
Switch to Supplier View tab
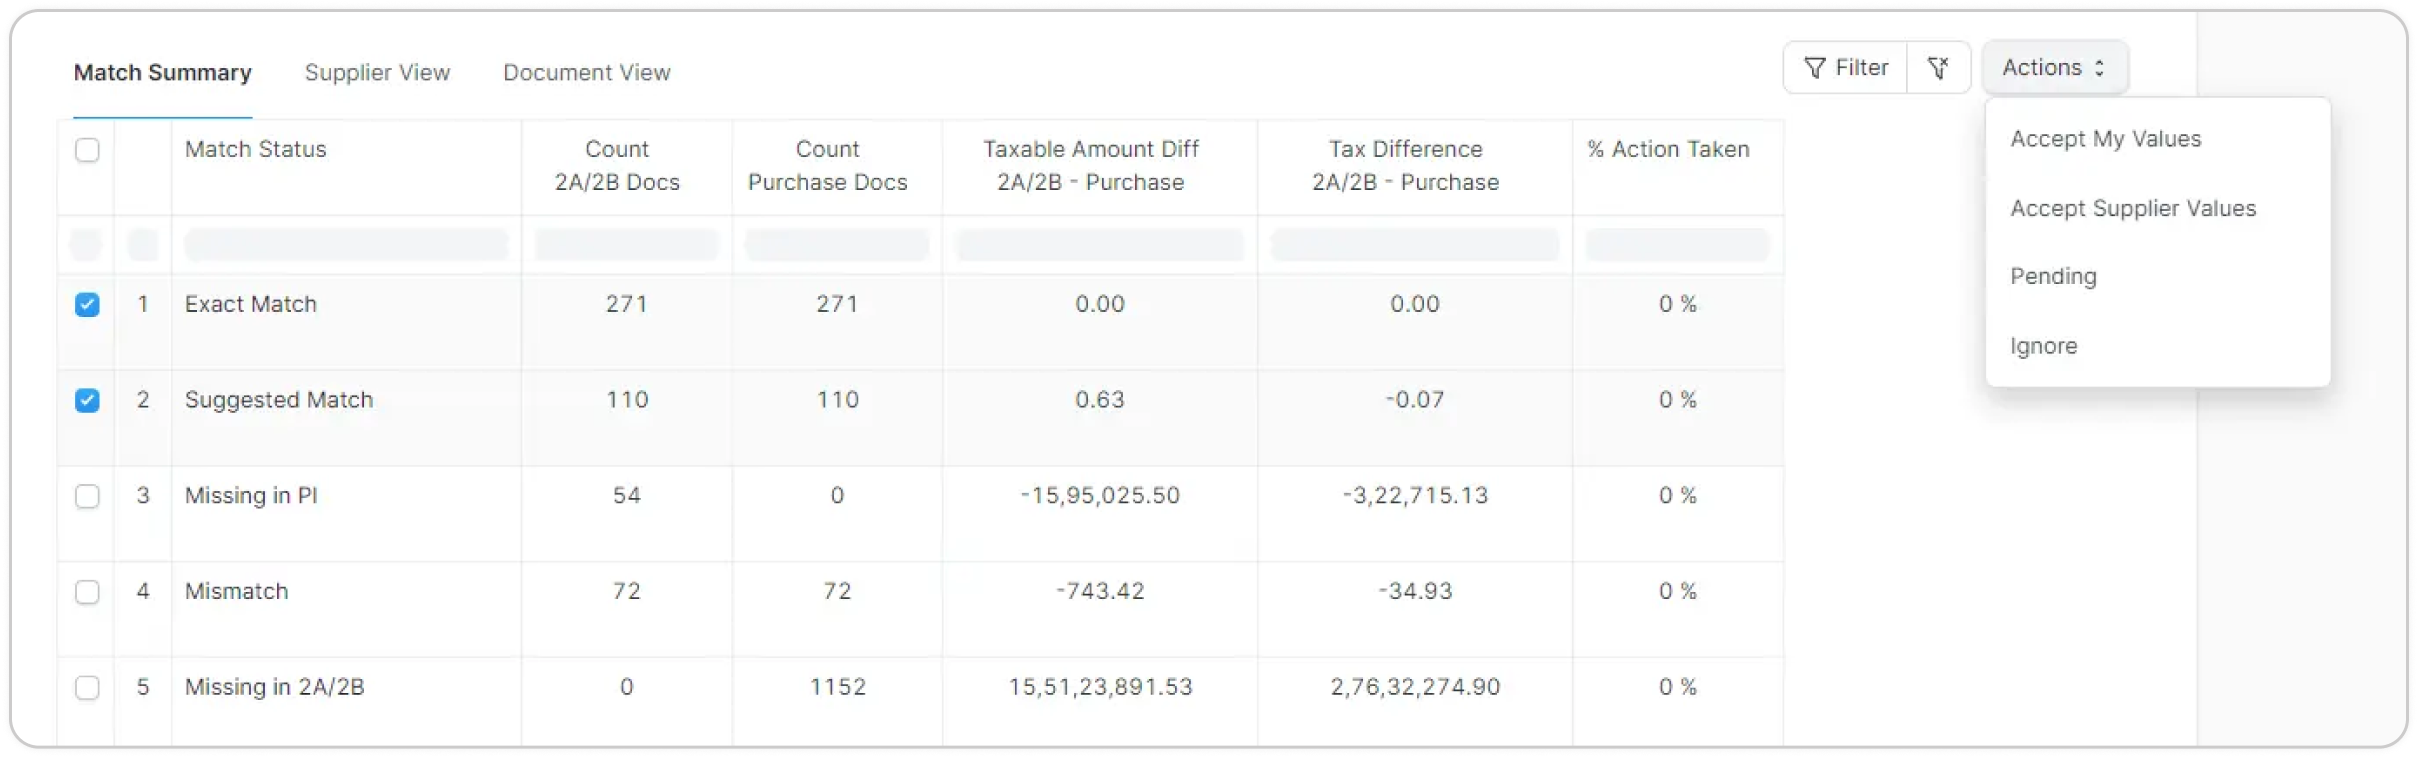(377, 73)
